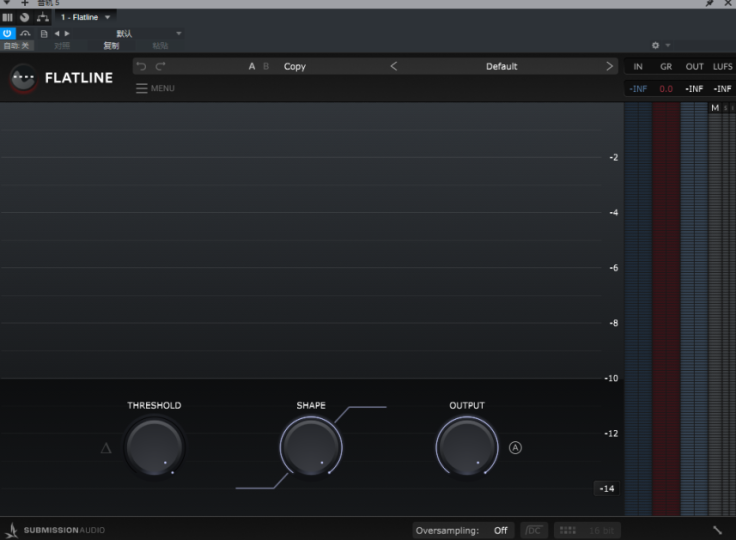Click the Copy button
Screen dimensions: 736x540
point(295,66)
